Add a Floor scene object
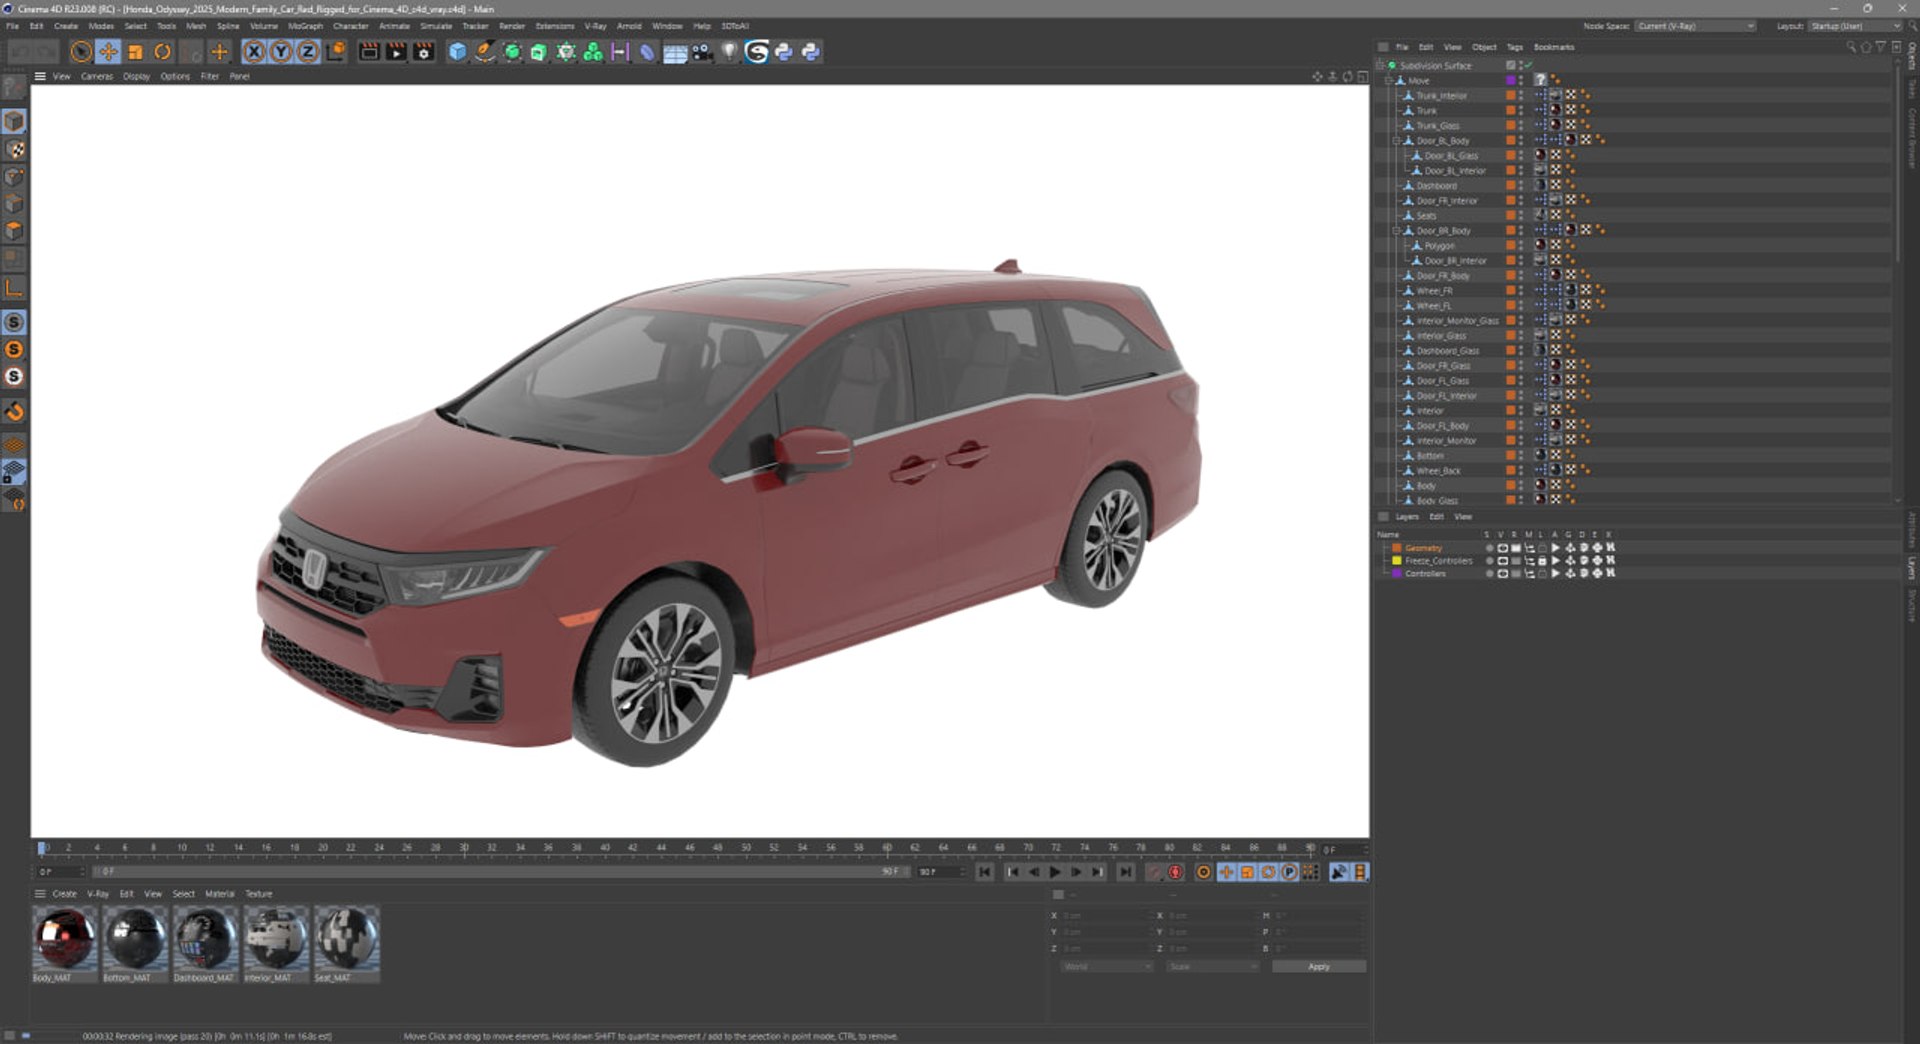Screen dimensions: 1920x1044 tap(675, 52)
